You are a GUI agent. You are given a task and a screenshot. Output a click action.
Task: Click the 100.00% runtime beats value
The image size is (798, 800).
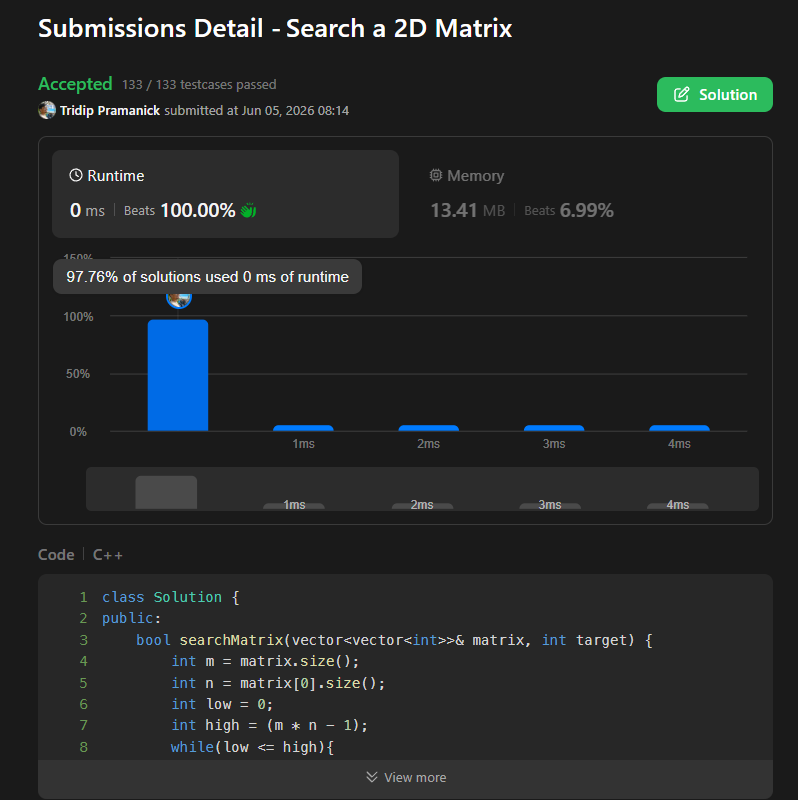[198, 210]
